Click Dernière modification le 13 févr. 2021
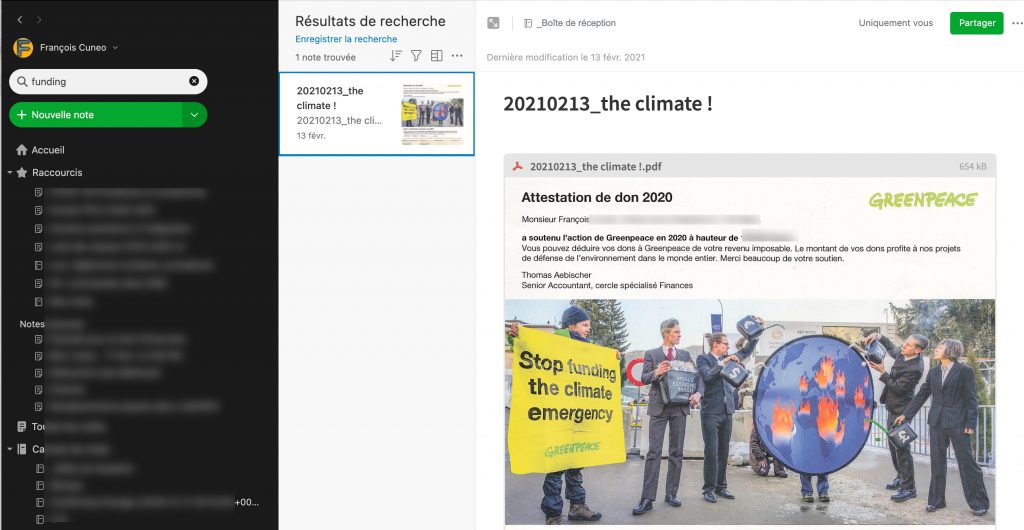This screenshot has height=530, width=1024. [566, 57]
